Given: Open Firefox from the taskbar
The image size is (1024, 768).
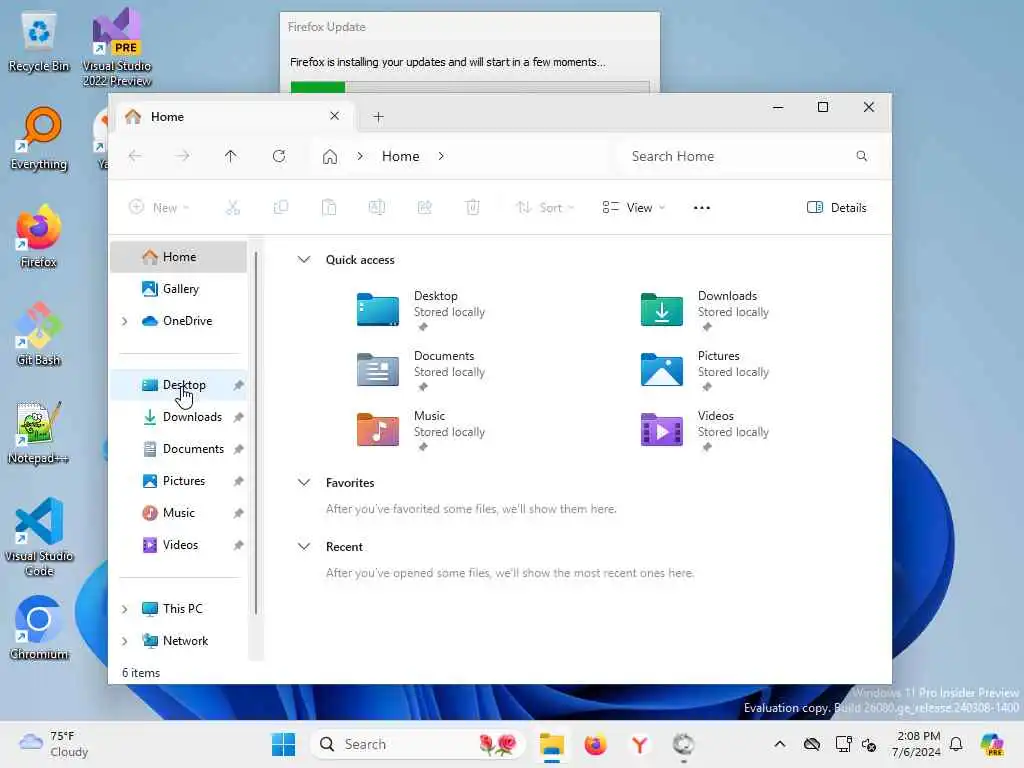Looking at the screenshot, I should coord(595,744).
